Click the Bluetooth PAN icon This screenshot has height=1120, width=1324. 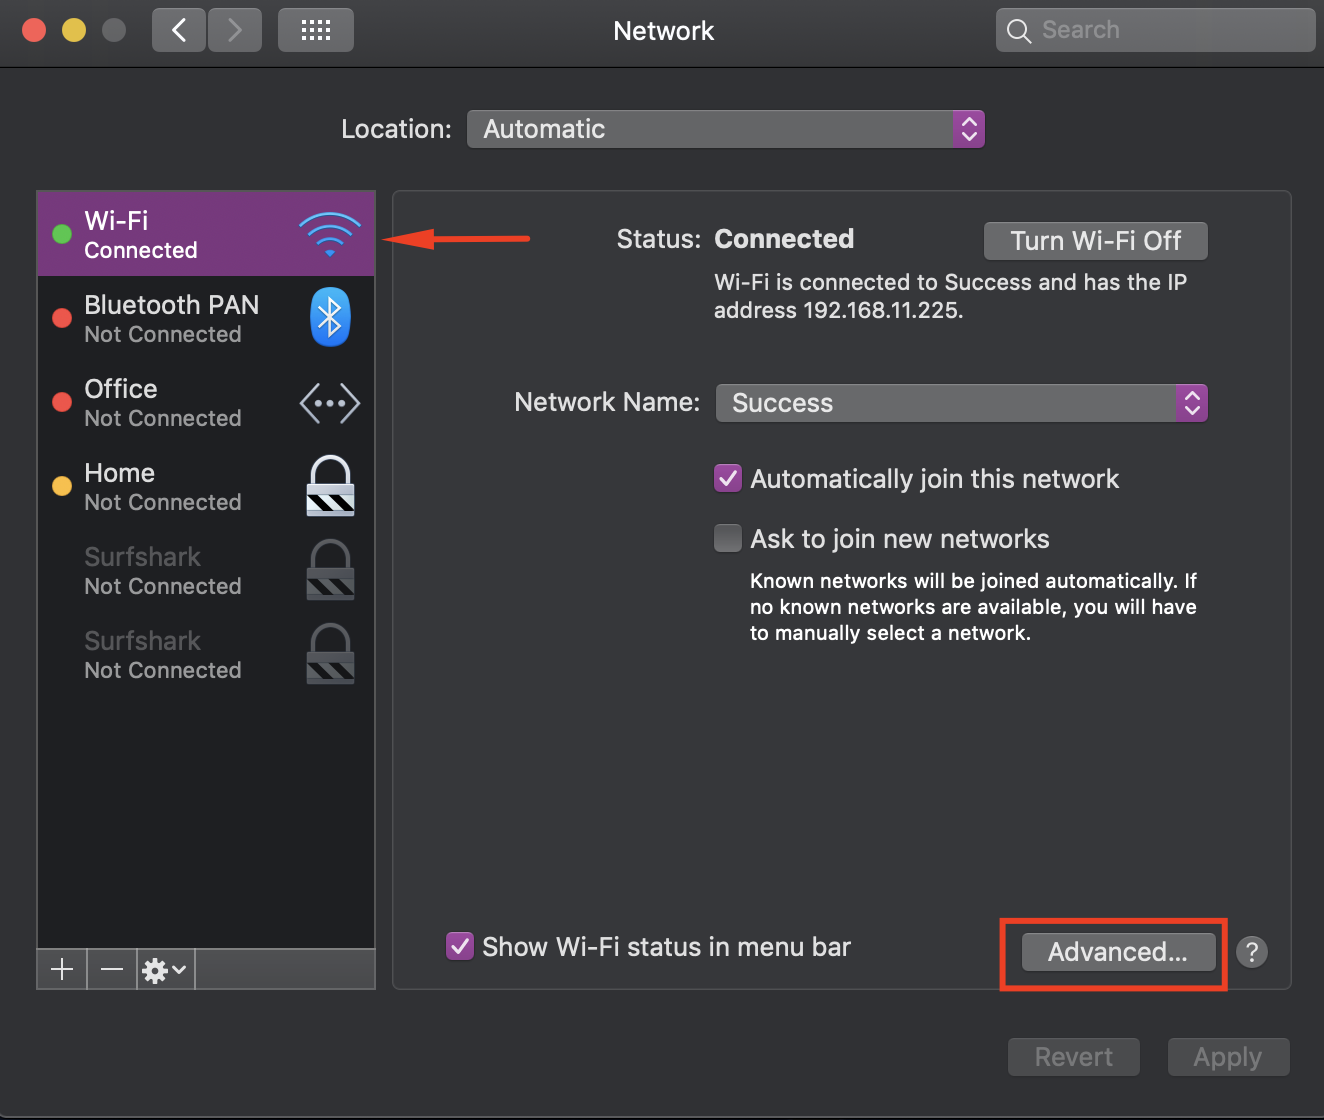click(330, 317)
